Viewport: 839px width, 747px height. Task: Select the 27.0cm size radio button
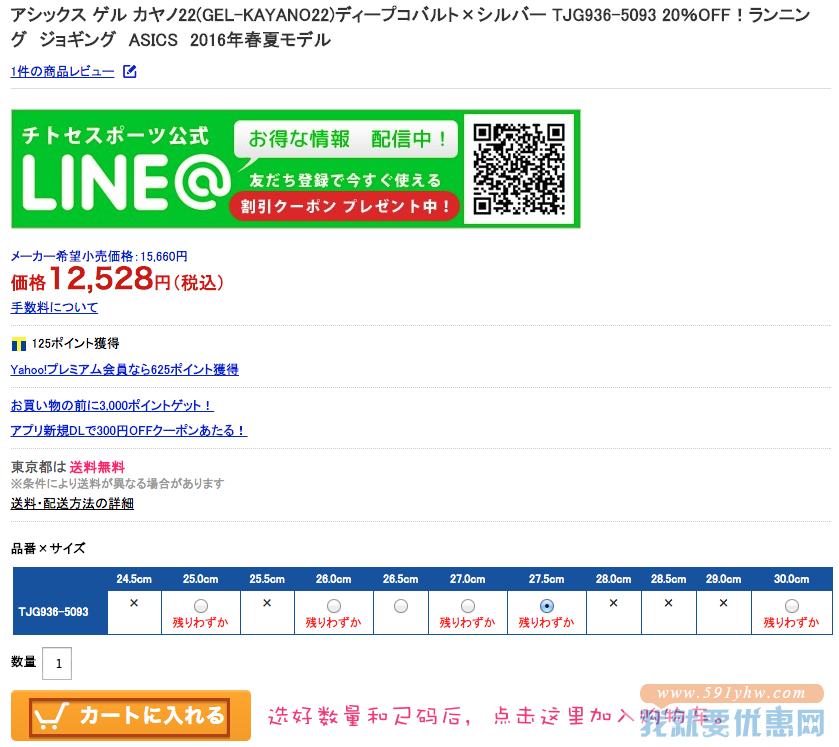coord(468,606)
